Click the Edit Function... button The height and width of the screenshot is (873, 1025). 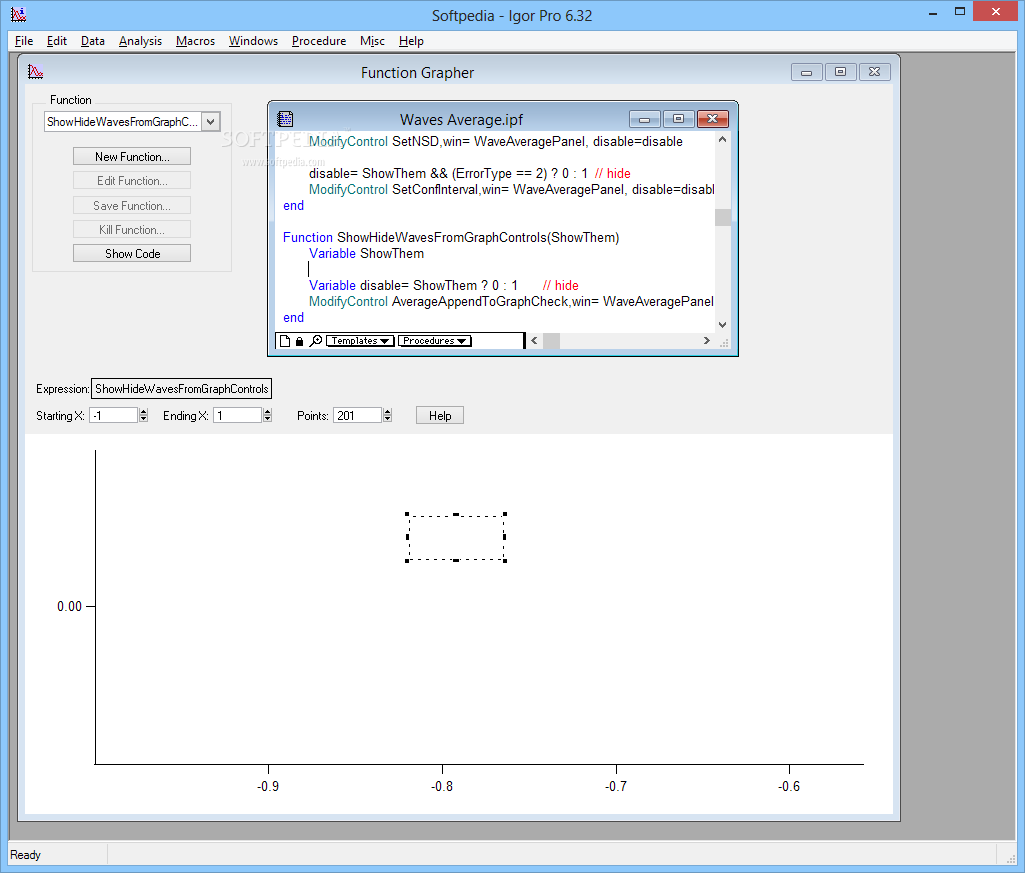coord(132,180)
